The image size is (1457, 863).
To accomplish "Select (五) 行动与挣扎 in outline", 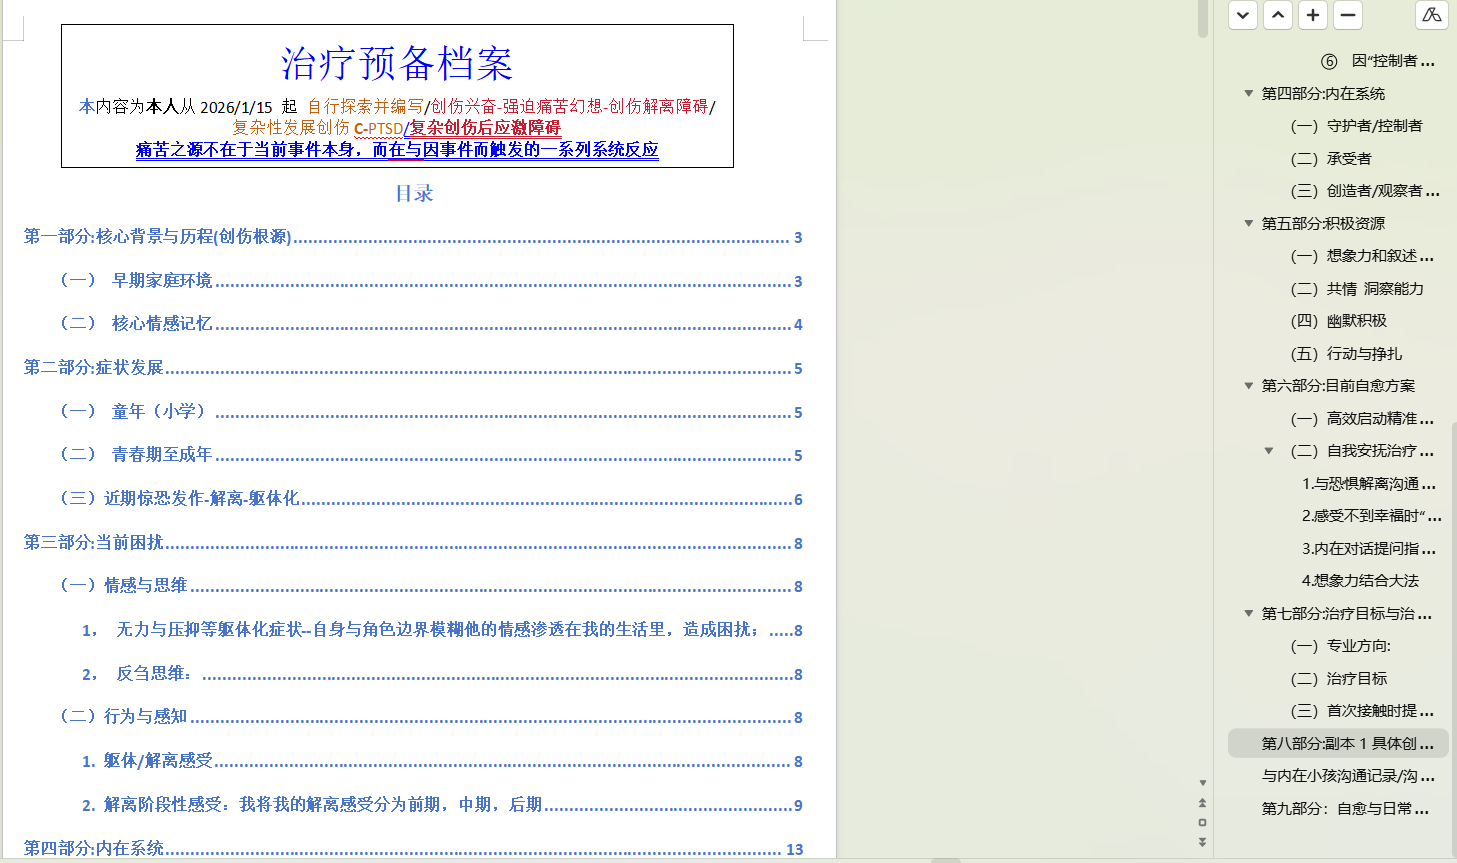I will tap(1346, 353).
